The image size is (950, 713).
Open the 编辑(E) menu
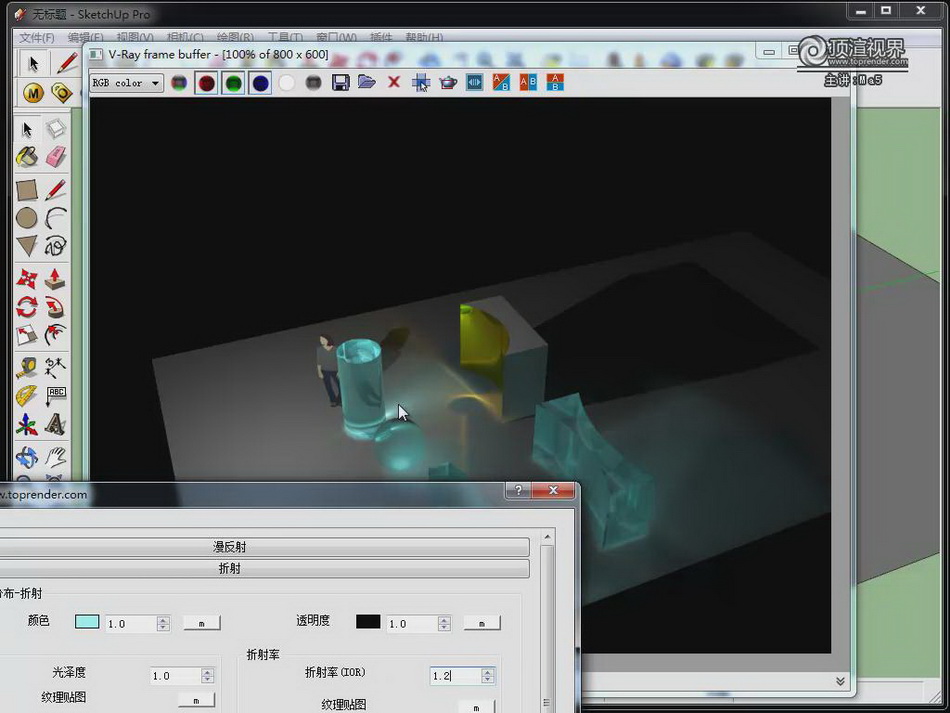85,38
